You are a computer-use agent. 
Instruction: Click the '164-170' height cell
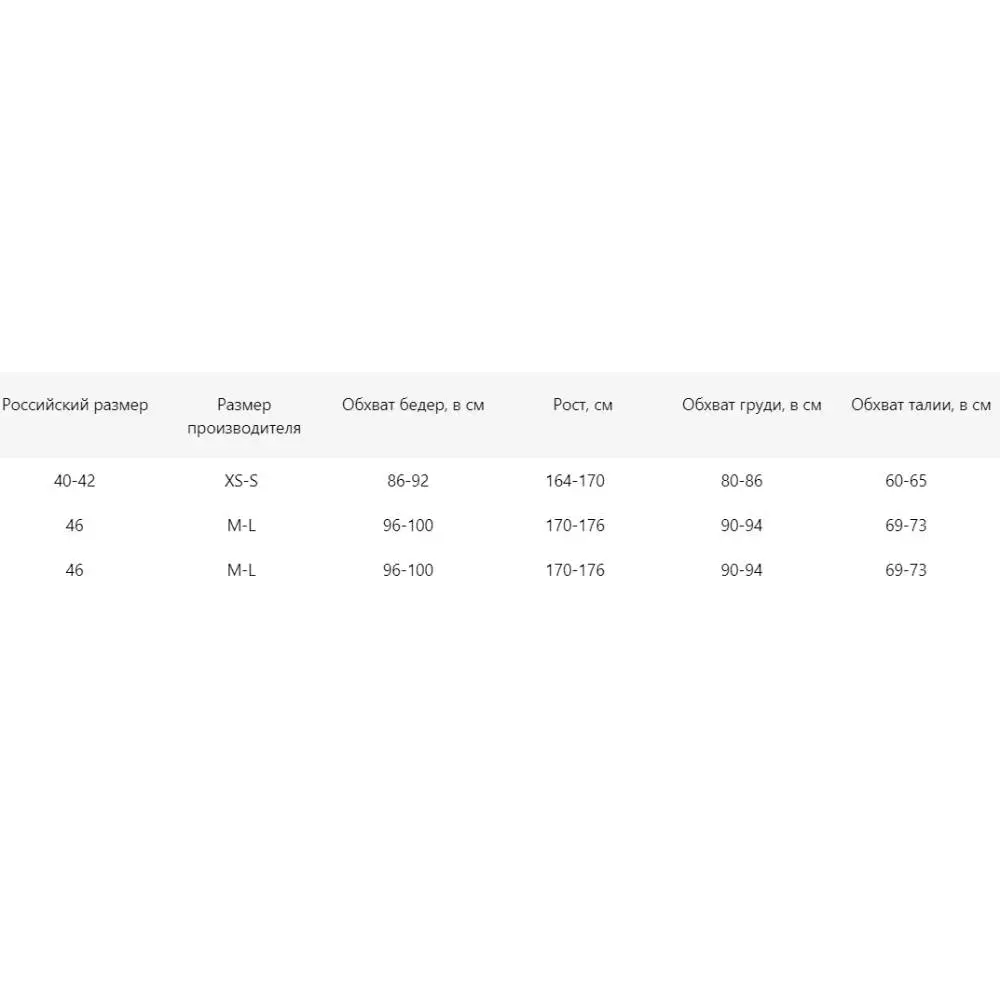(575, 481)
